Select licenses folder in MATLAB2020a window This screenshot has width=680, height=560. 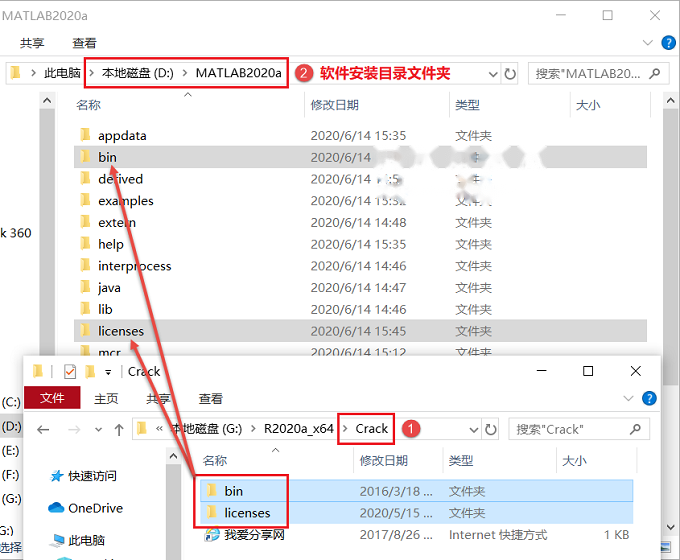tap(360, 331)
